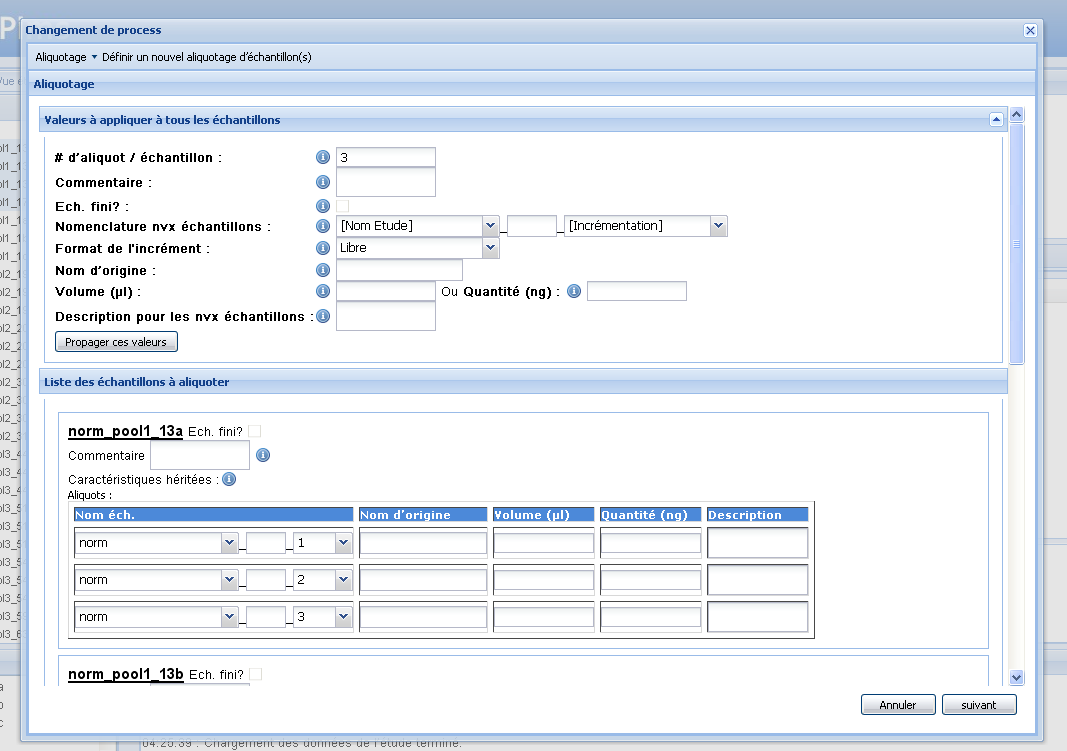Click info icon beside norm_pool1_13a Commentaire

tap(263, 455)
